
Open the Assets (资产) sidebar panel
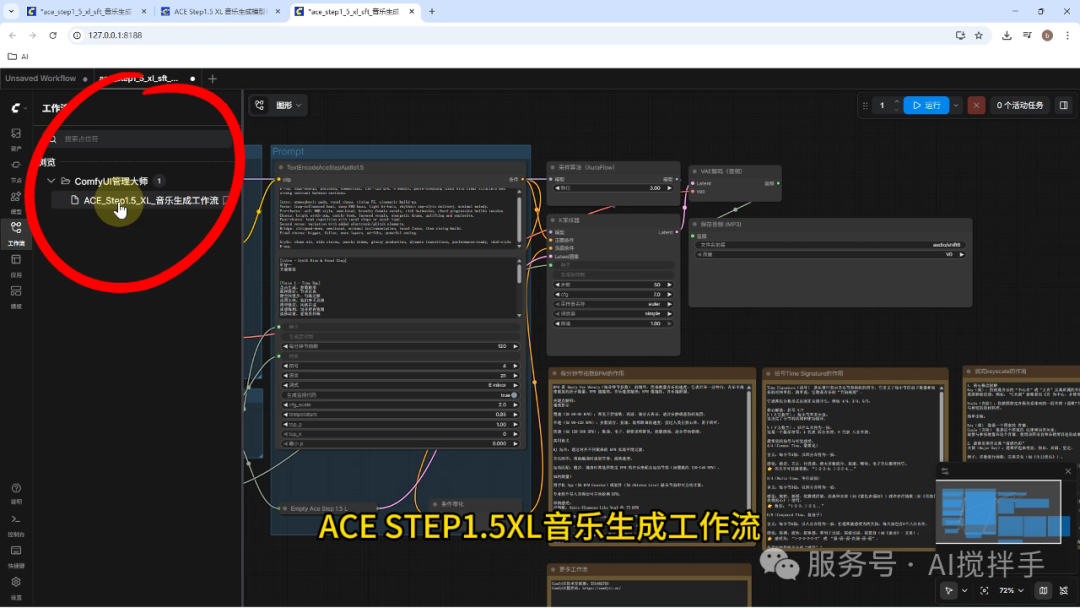(16, 138)
